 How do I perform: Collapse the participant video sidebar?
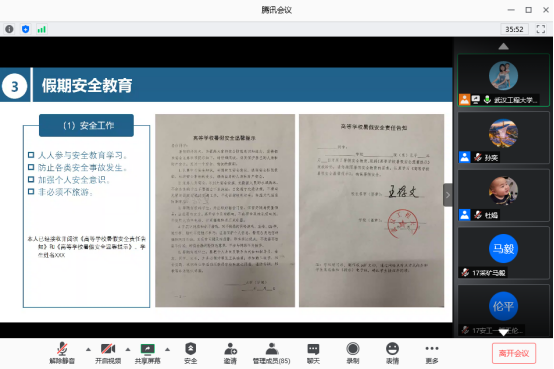(448, 195)
